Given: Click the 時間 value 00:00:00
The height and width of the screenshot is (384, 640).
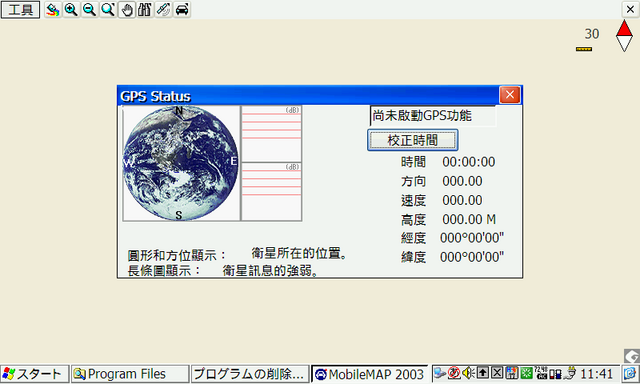Looking at the screenshot, I should click(469, 162).
